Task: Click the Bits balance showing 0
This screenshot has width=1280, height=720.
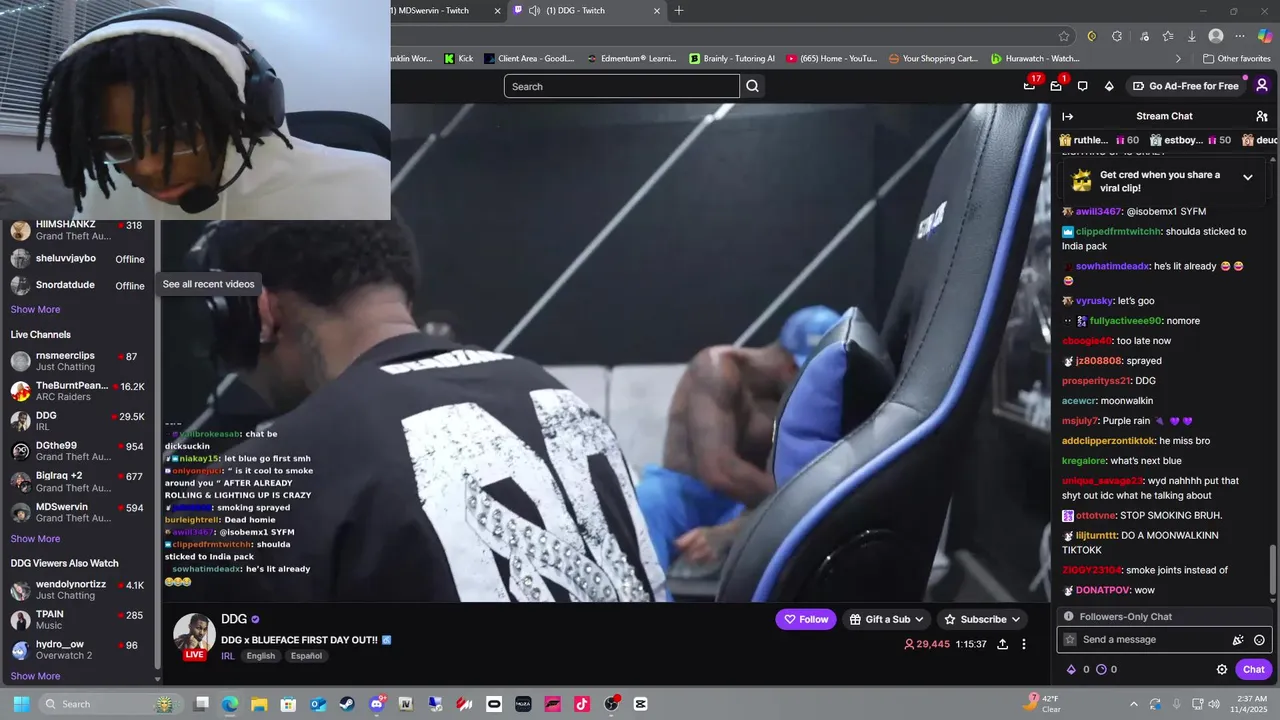Action: pyautogui.click(x=1078, y=670)
